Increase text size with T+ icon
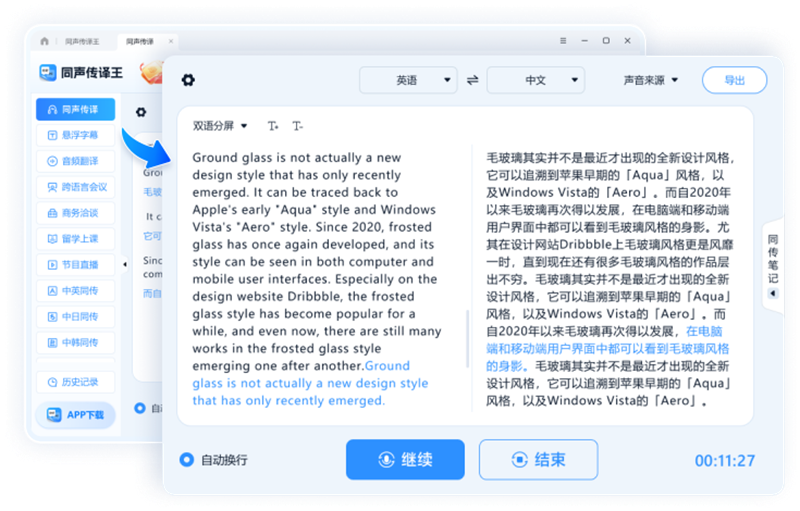The height and width of the screenshot is (511, 800). (x=273, y=126)
